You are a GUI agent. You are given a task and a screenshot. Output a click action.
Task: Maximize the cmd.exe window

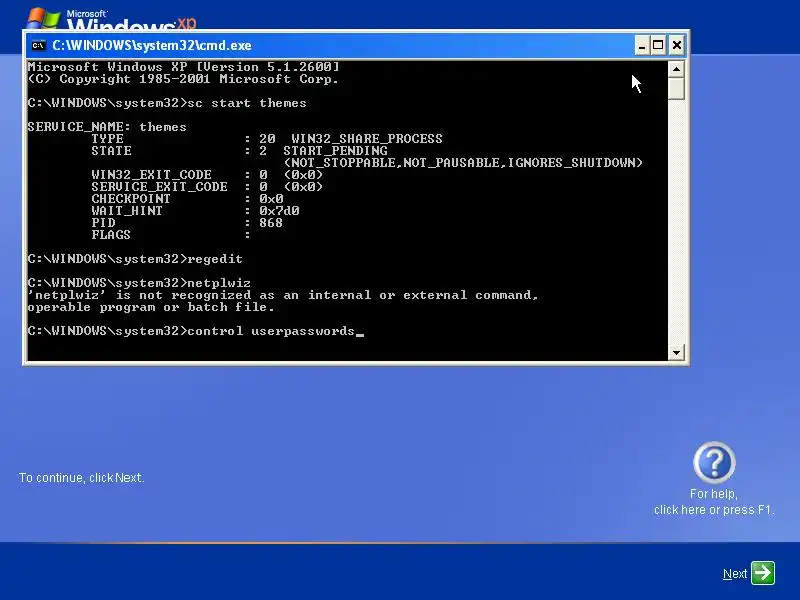coord(658,45)
